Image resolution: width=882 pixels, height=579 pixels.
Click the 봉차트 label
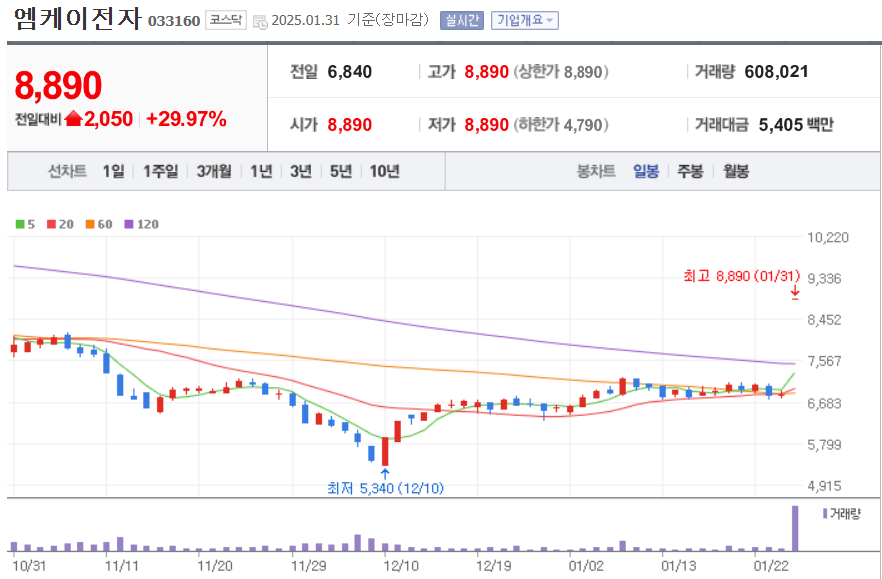[596, 171]
